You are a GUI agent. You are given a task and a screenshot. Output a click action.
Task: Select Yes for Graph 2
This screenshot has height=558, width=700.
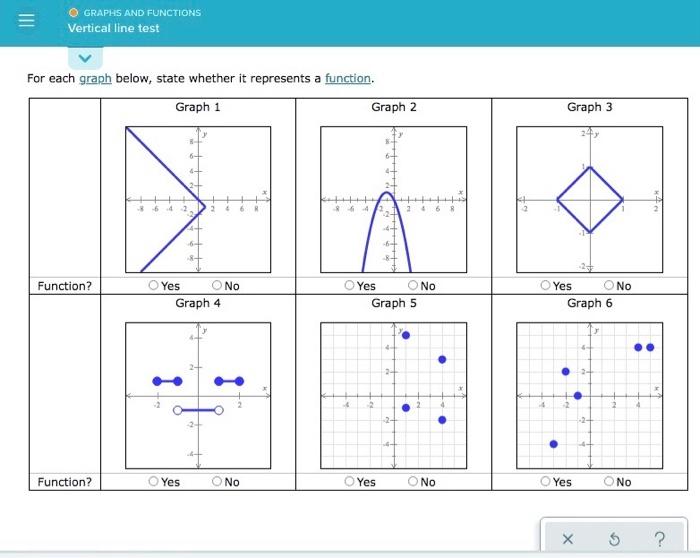[350, 285]
